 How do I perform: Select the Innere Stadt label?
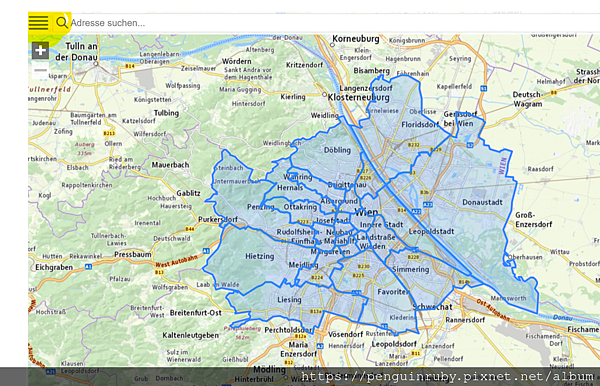point(381,225)
